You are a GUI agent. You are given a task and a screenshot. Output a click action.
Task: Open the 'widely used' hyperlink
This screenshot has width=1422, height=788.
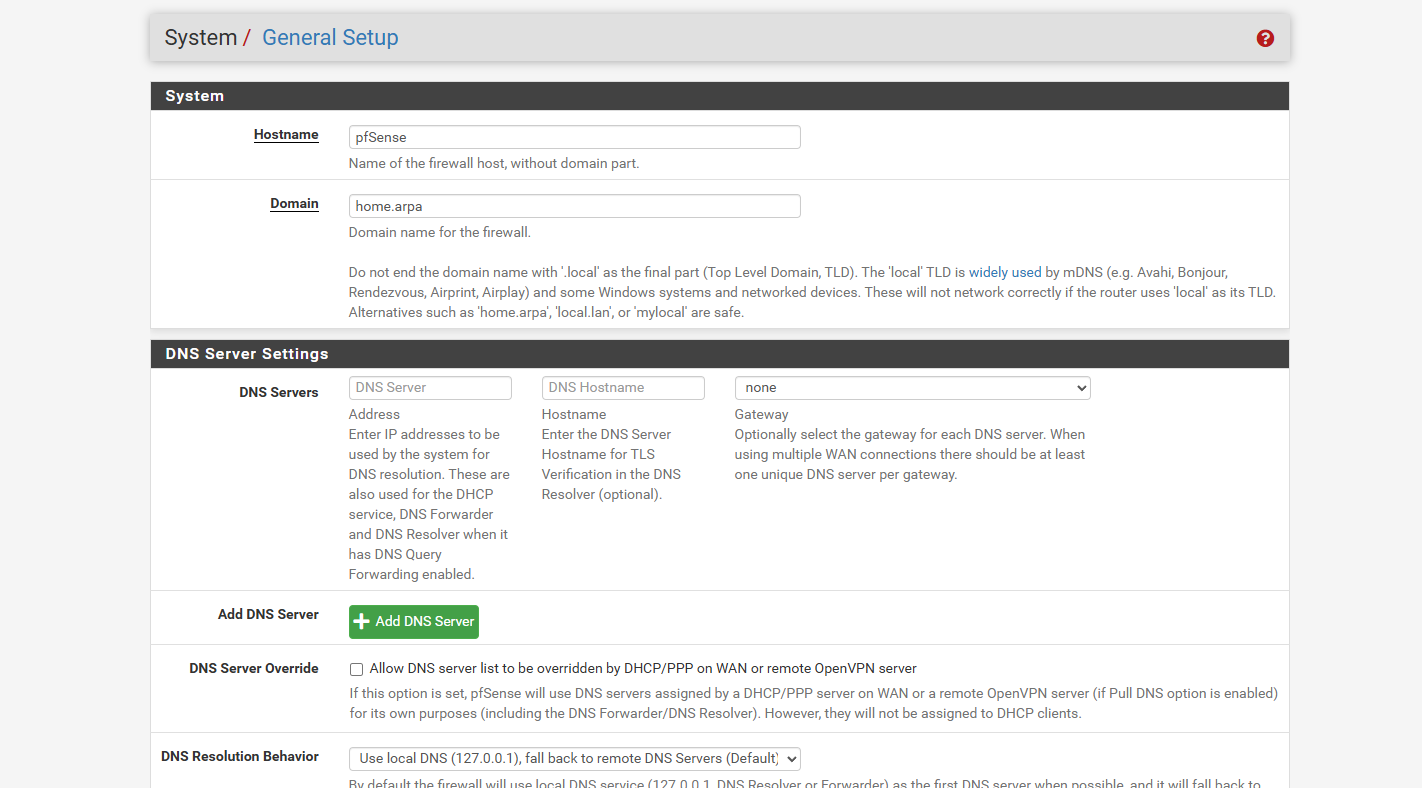(x=1004, y=272)
